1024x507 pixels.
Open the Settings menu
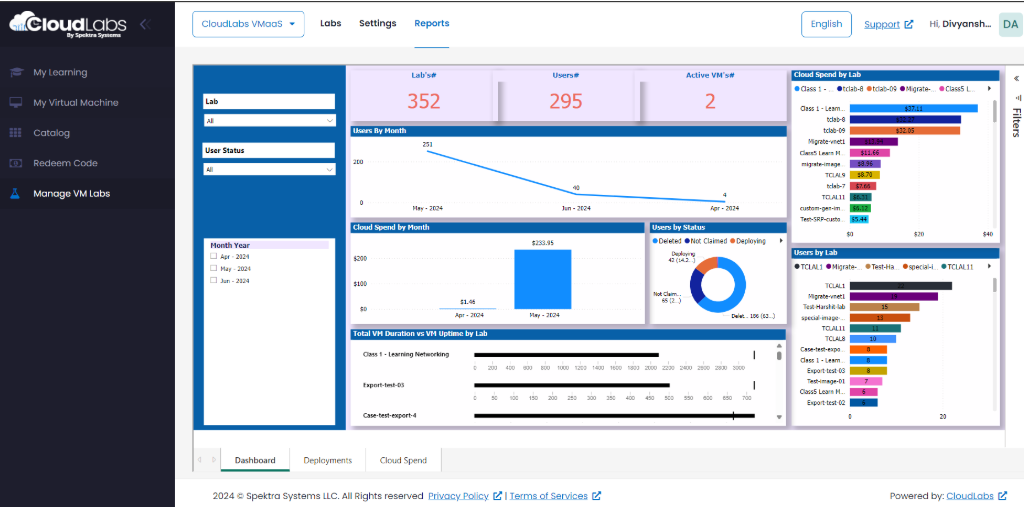pyautogui.click(x=377, y=24)
